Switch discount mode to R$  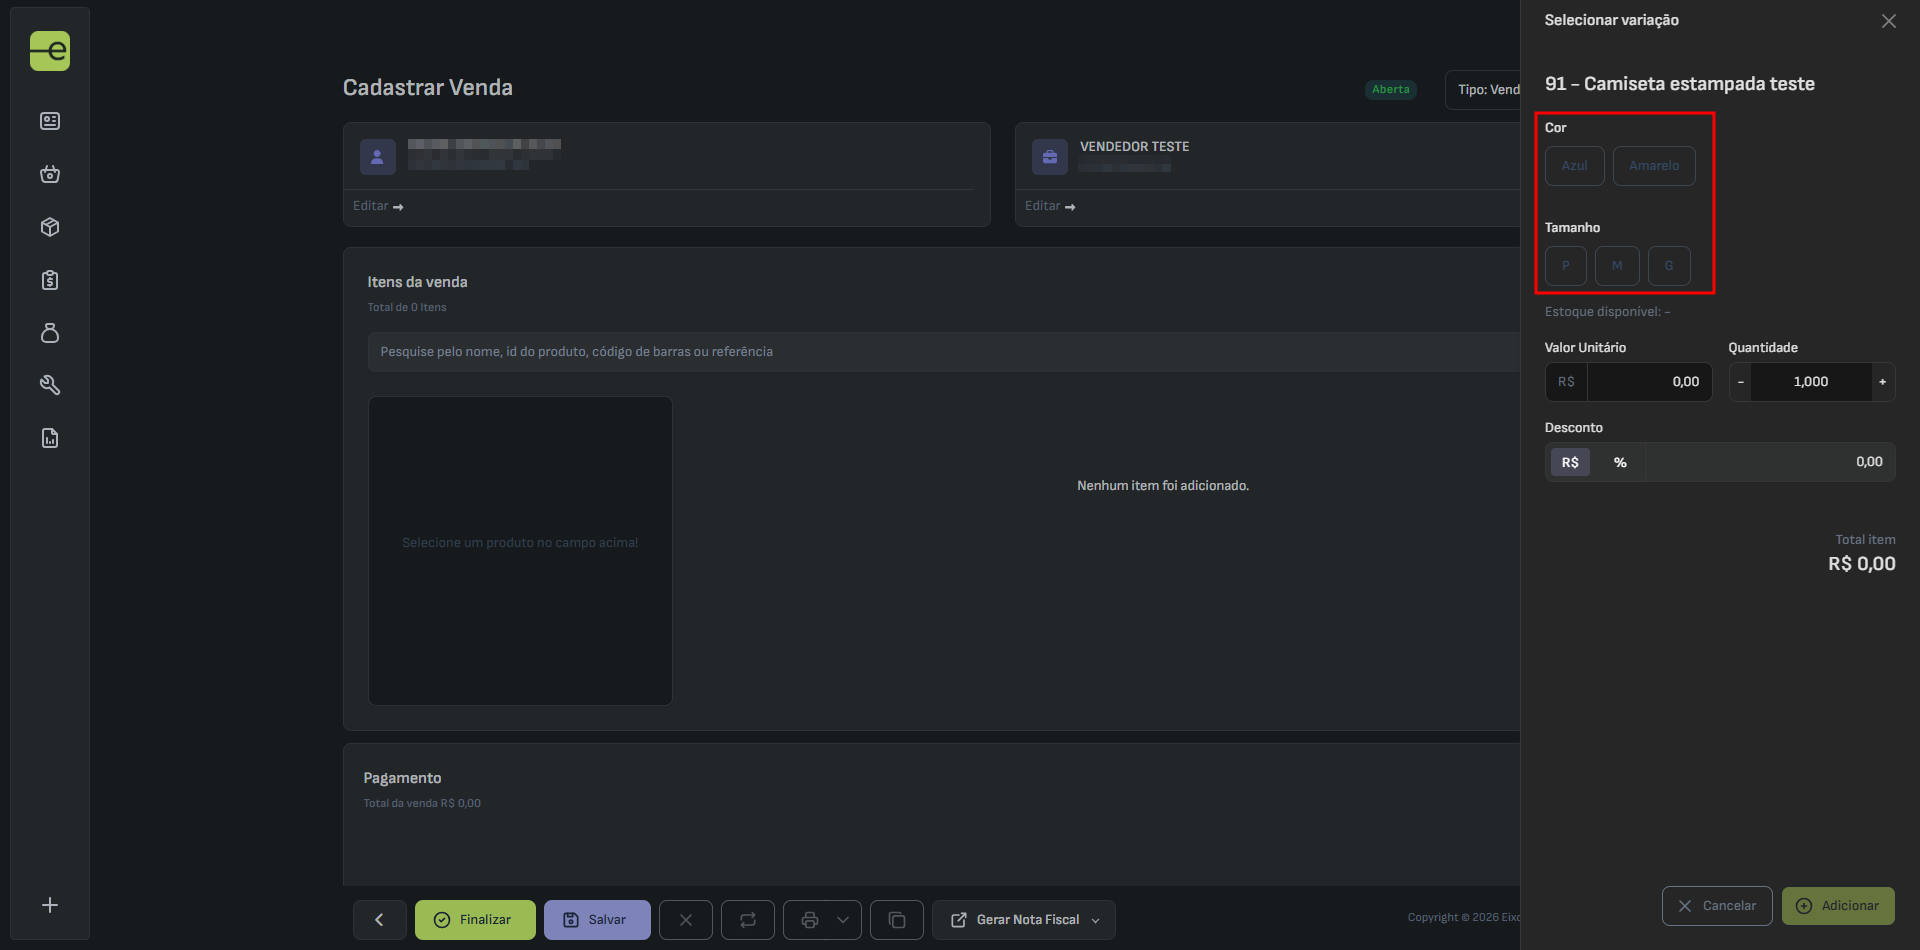[x=1570, y=462]
